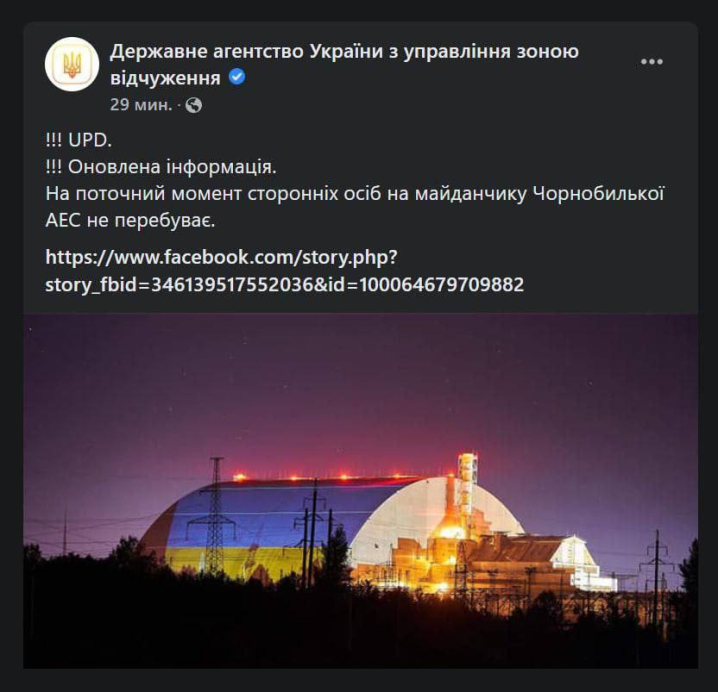
Task: Click the globe public-audience icon
Action: 194,105
